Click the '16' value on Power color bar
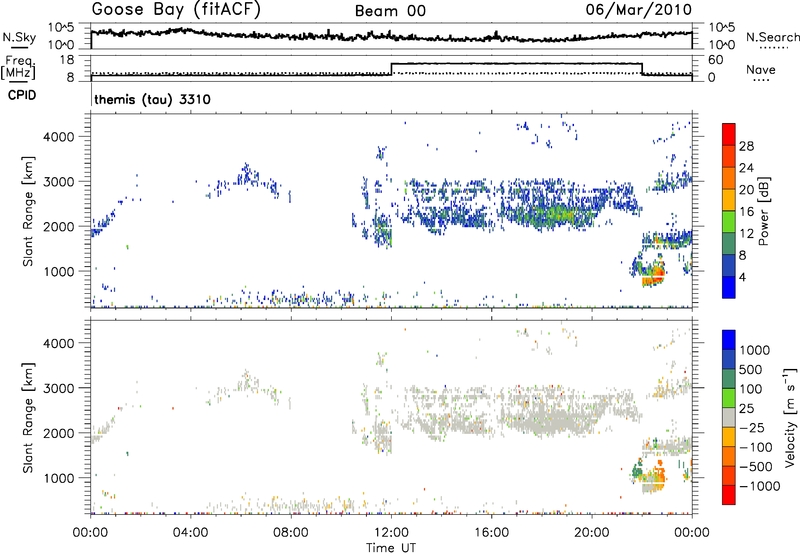 pos(746,212)
